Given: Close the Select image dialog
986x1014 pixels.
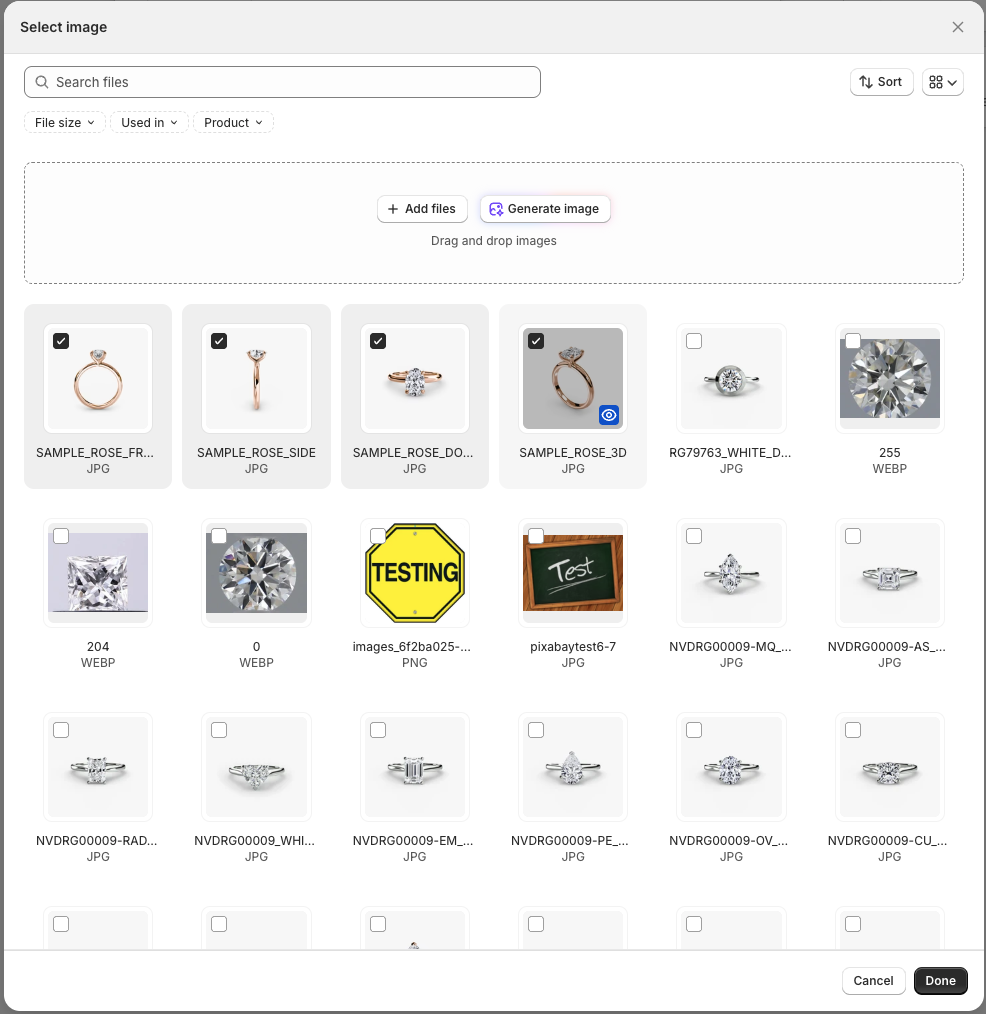Looking at the screenshot, I should [958, 27].
